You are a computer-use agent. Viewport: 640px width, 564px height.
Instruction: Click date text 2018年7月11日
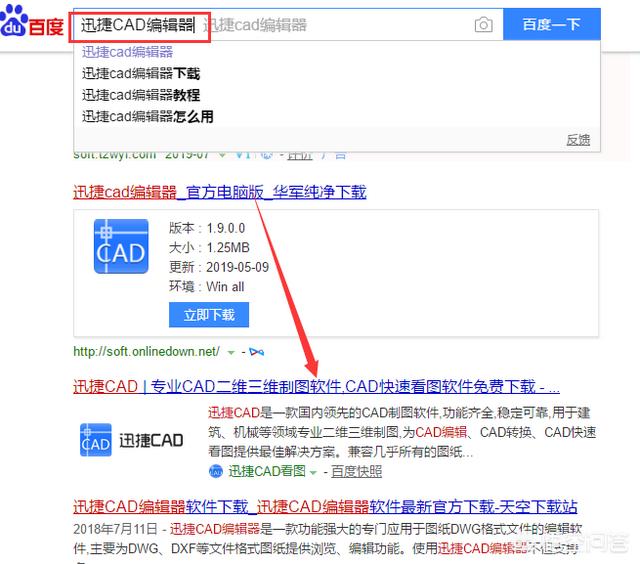(x=115, y=529)
